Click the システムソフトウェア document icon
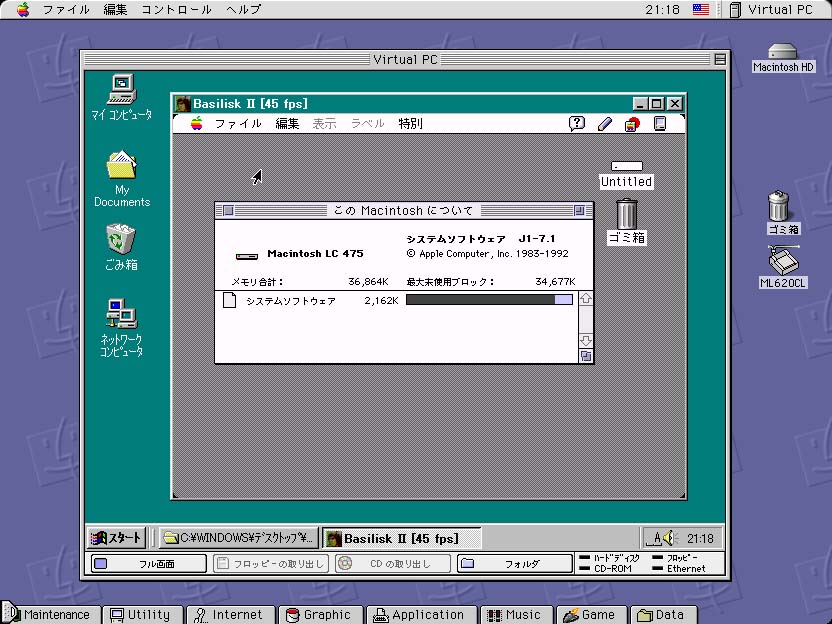Image resolution: width=832 pixels, height=624 pixels. [229, 300]
